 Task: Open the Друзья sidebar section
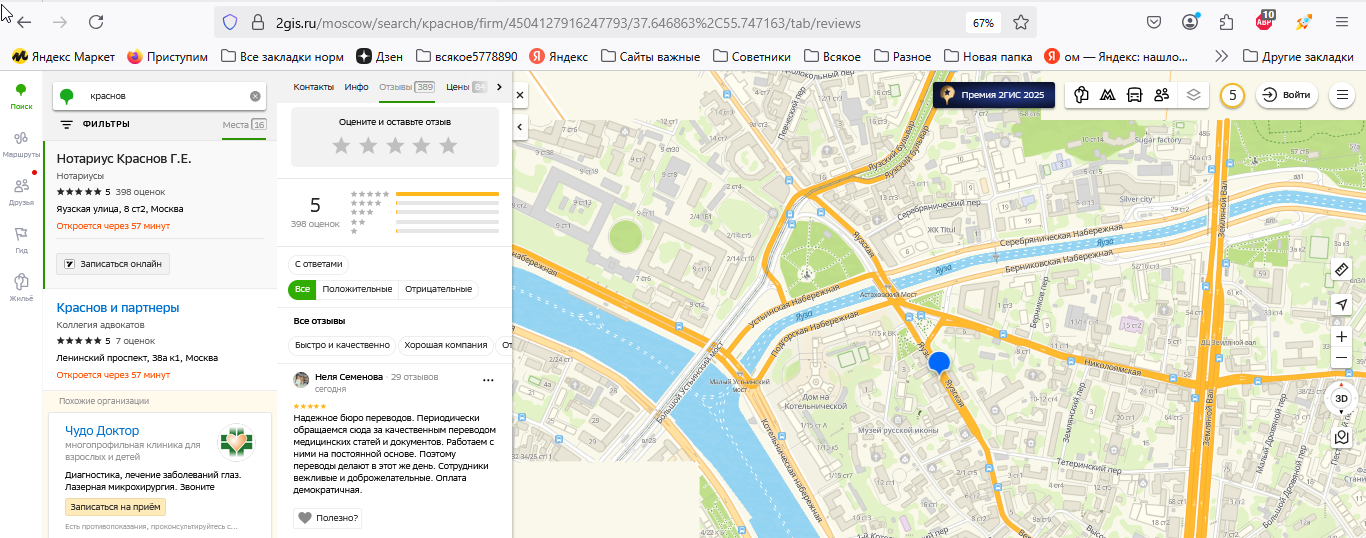point(21,192)
